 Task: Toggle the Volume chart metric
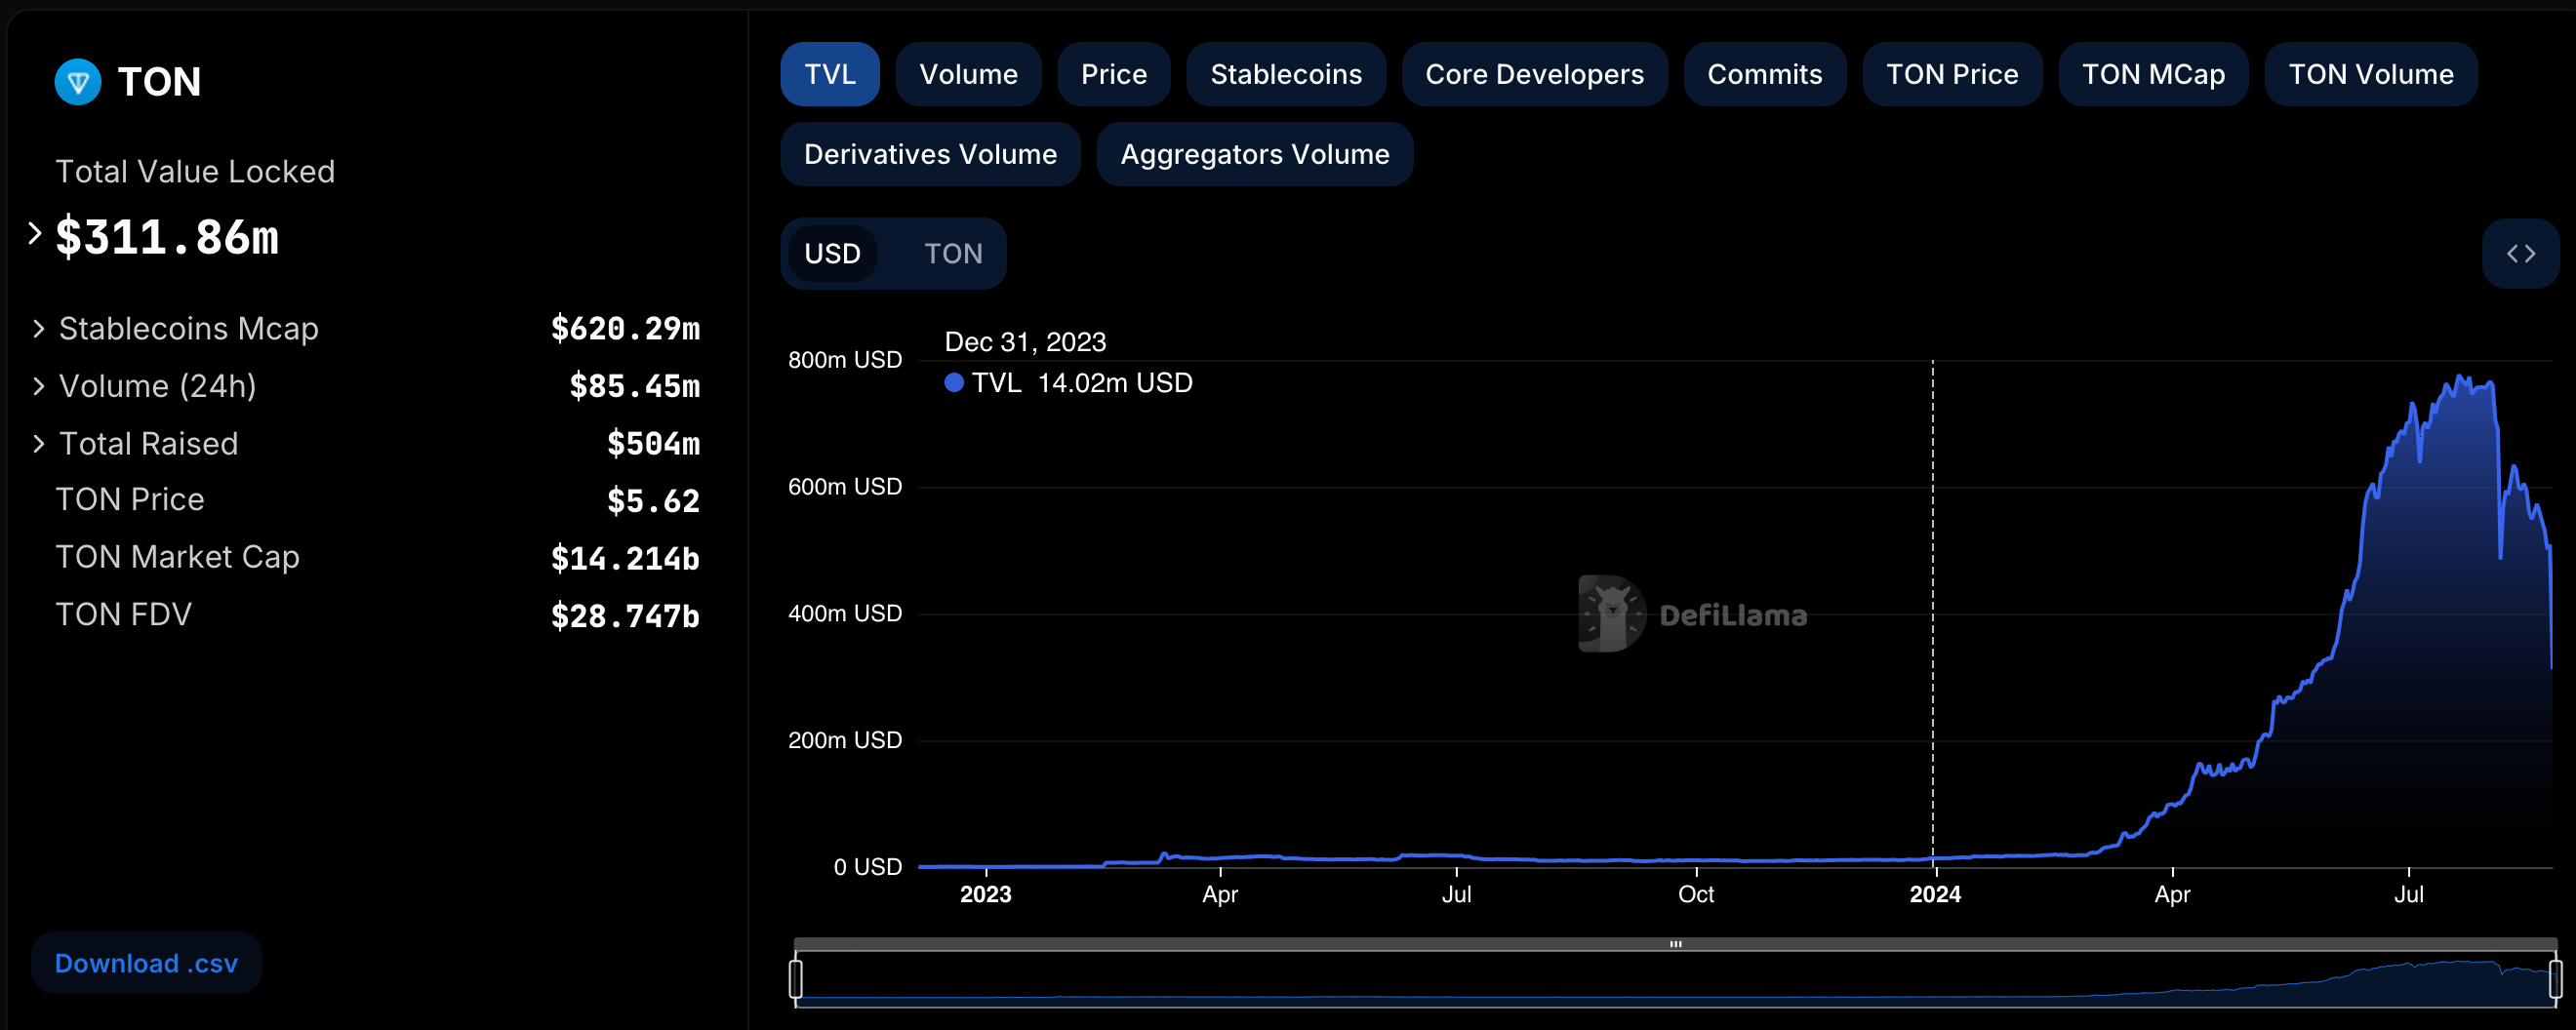[968, 74]
